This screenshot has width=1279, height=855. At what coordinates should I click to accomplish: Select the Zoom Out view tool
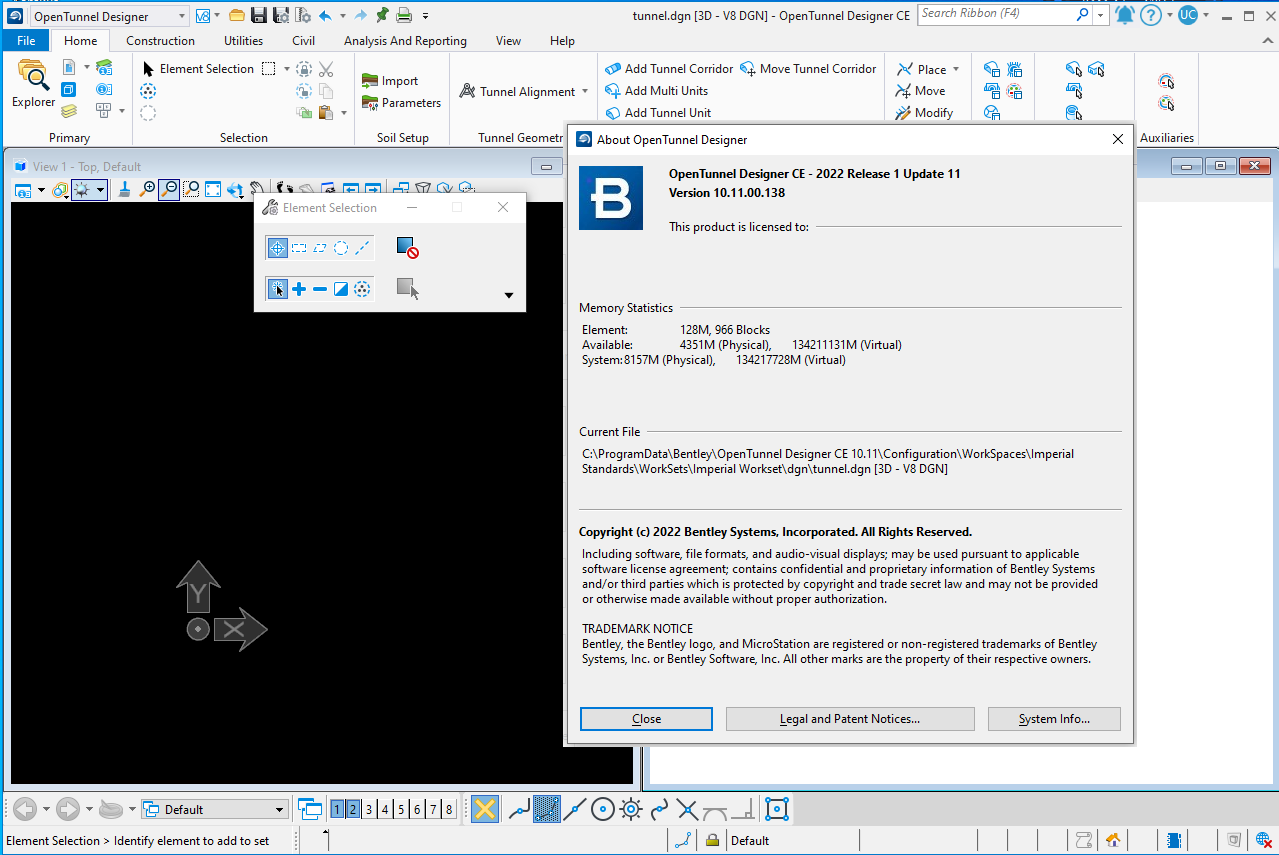coord(169,189)
